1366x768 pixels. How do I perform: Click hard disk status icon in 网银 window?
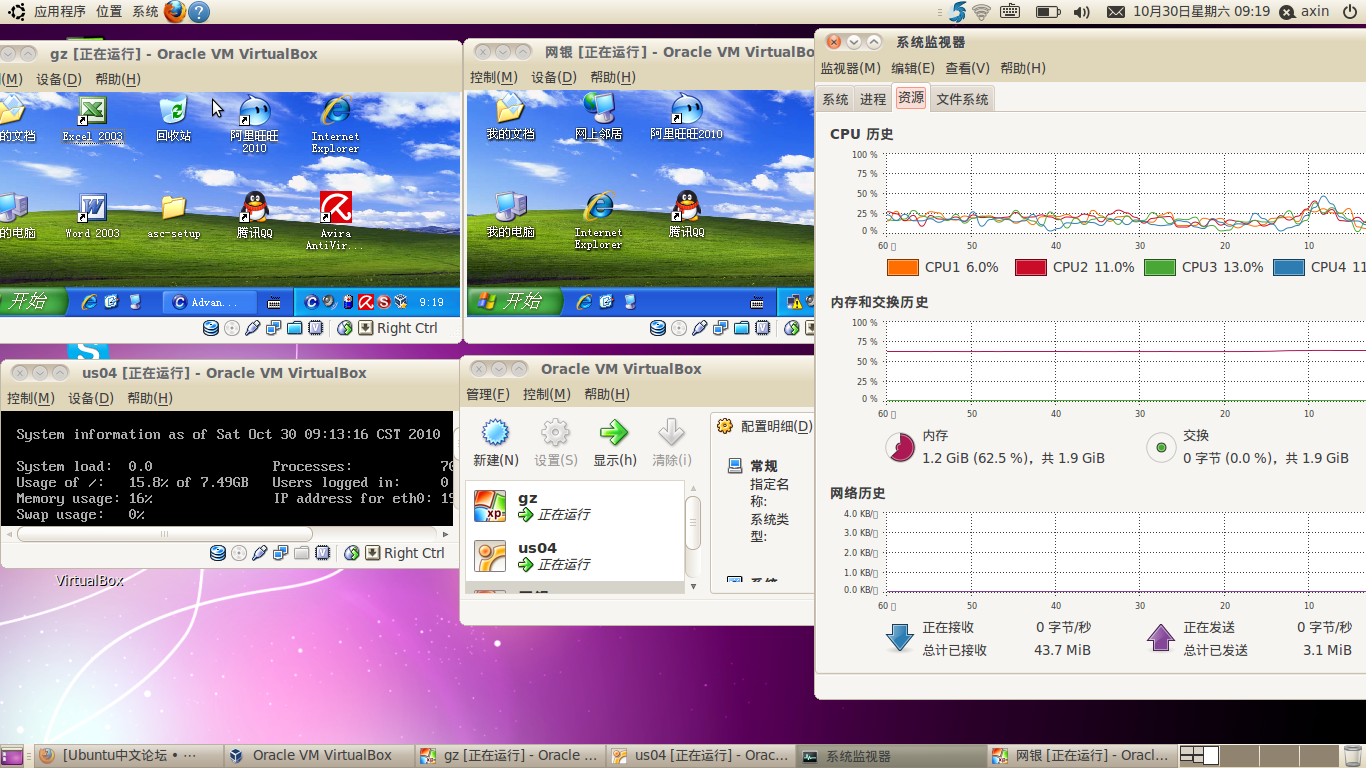click(x=658, y=328)
